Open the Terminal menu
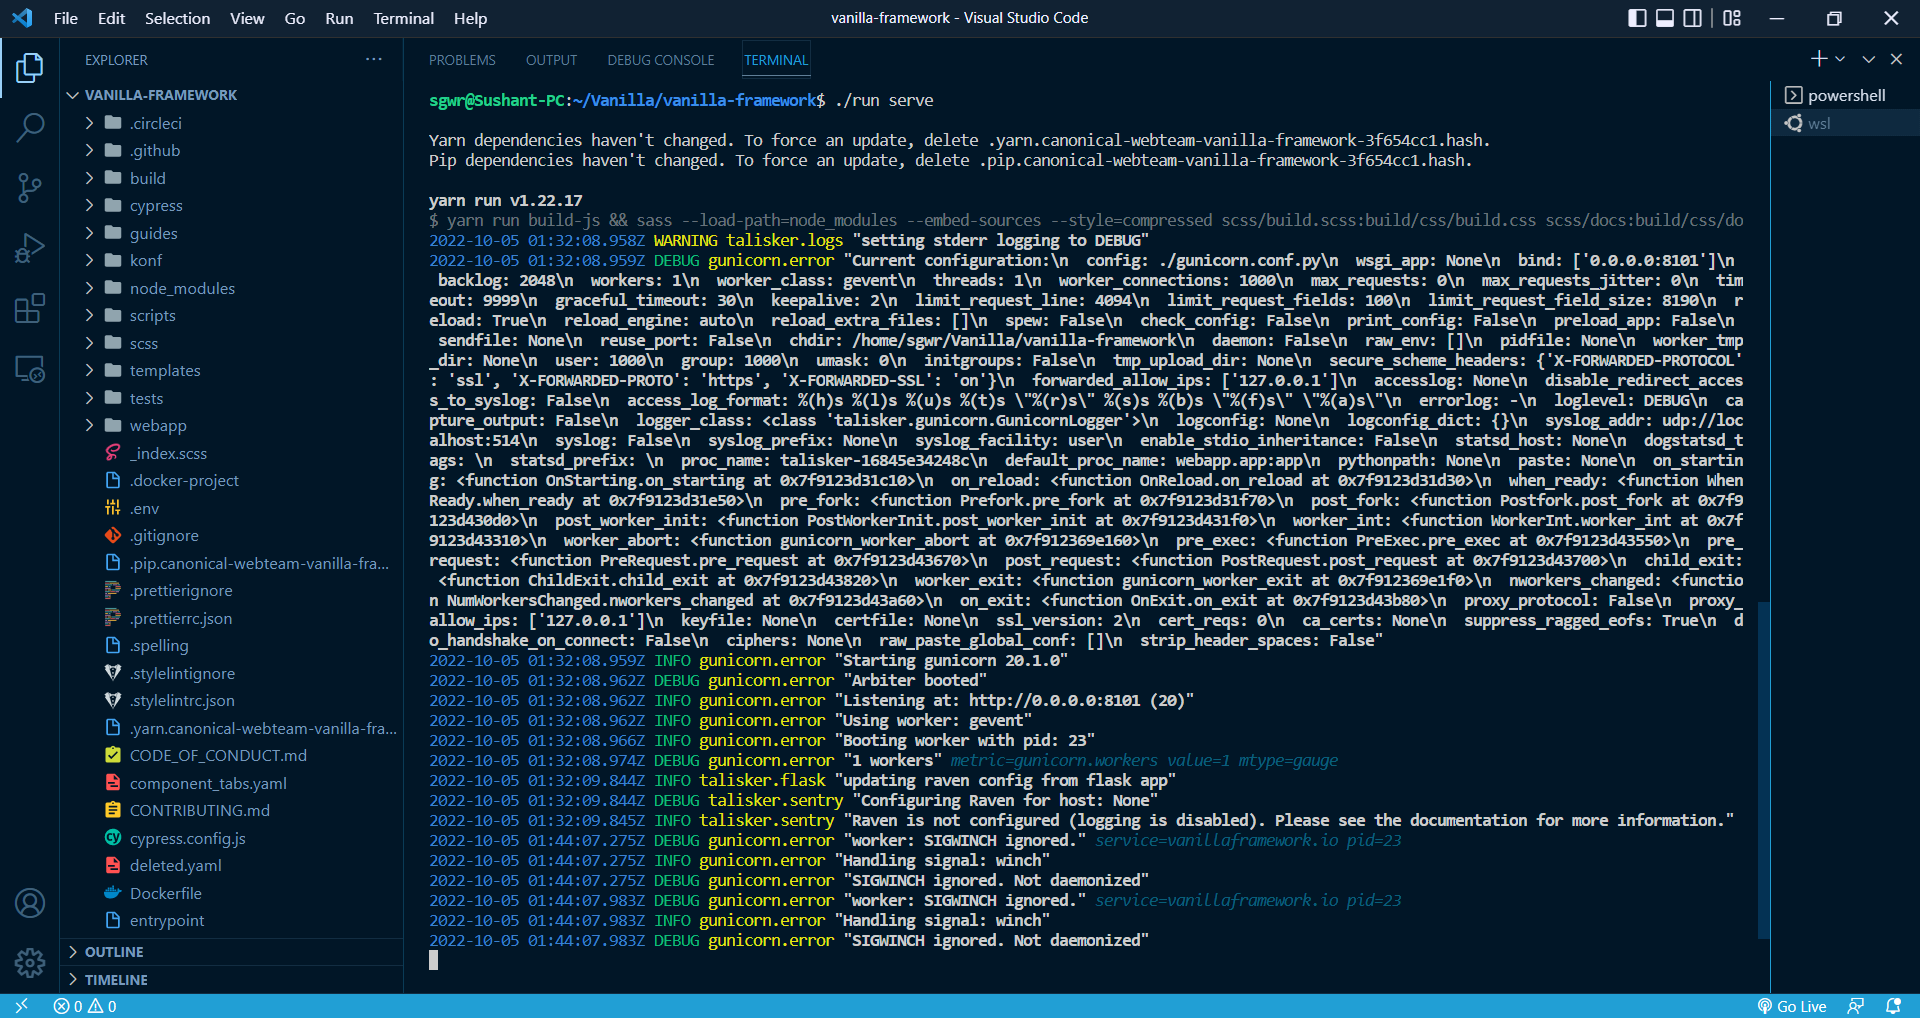Image resolution: width=1920 pixels, height=1018 pixels. (x=404, y=18)
